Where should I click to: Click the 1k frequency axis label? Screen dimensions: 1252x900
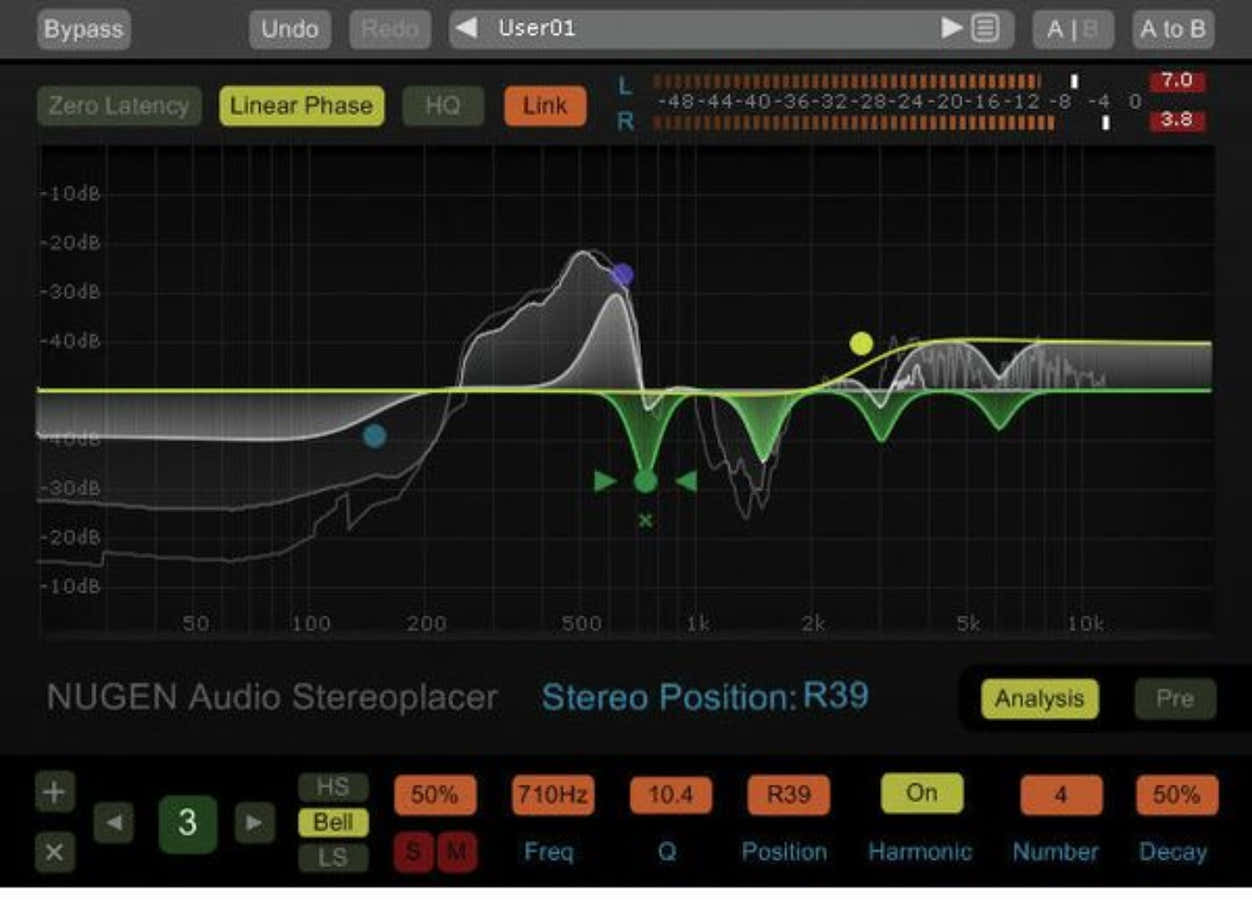[698, 624]
